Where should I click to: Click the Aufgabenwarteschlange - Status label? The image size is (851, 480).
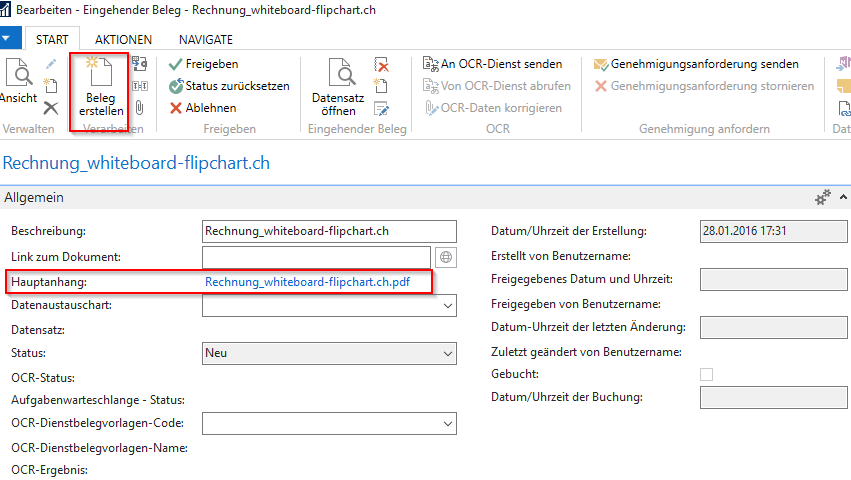click(x=98, y=400)
